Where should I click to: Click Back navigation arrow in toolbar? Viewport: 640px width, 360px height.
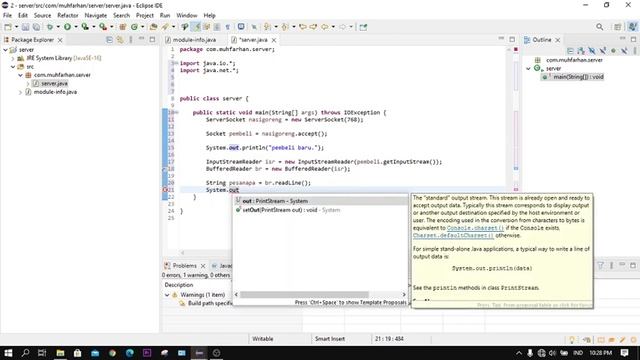pyautogui.click(x=324, y=27)
